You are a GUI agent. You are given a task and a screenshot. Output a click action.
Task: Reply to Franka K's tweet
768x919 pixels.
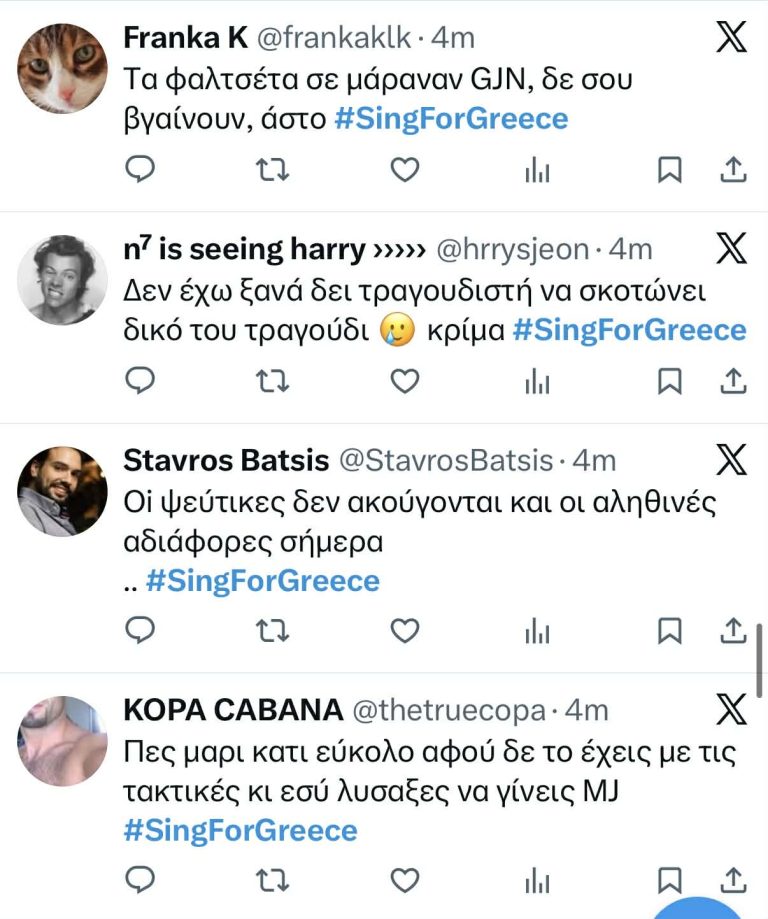pos(141,171)
